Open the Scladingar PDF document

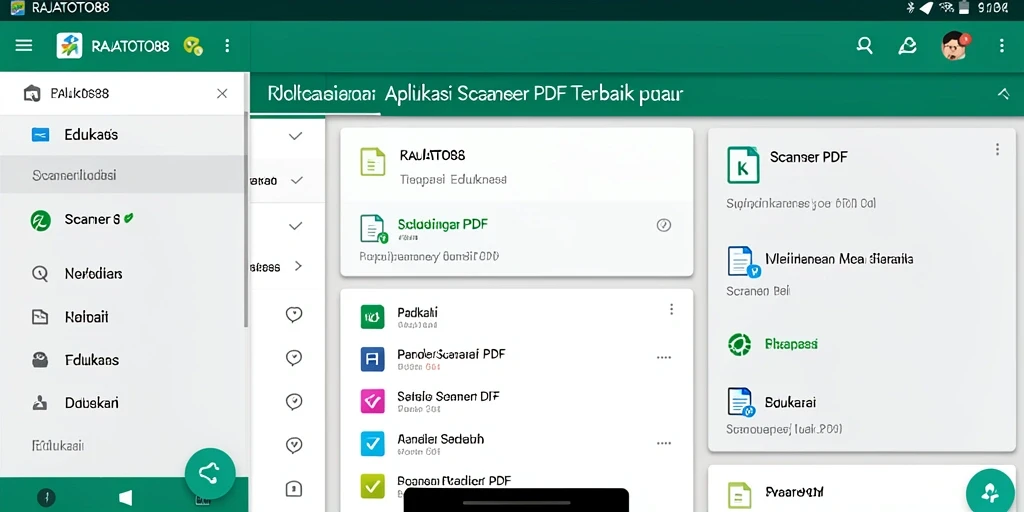(x=517, y=238)
